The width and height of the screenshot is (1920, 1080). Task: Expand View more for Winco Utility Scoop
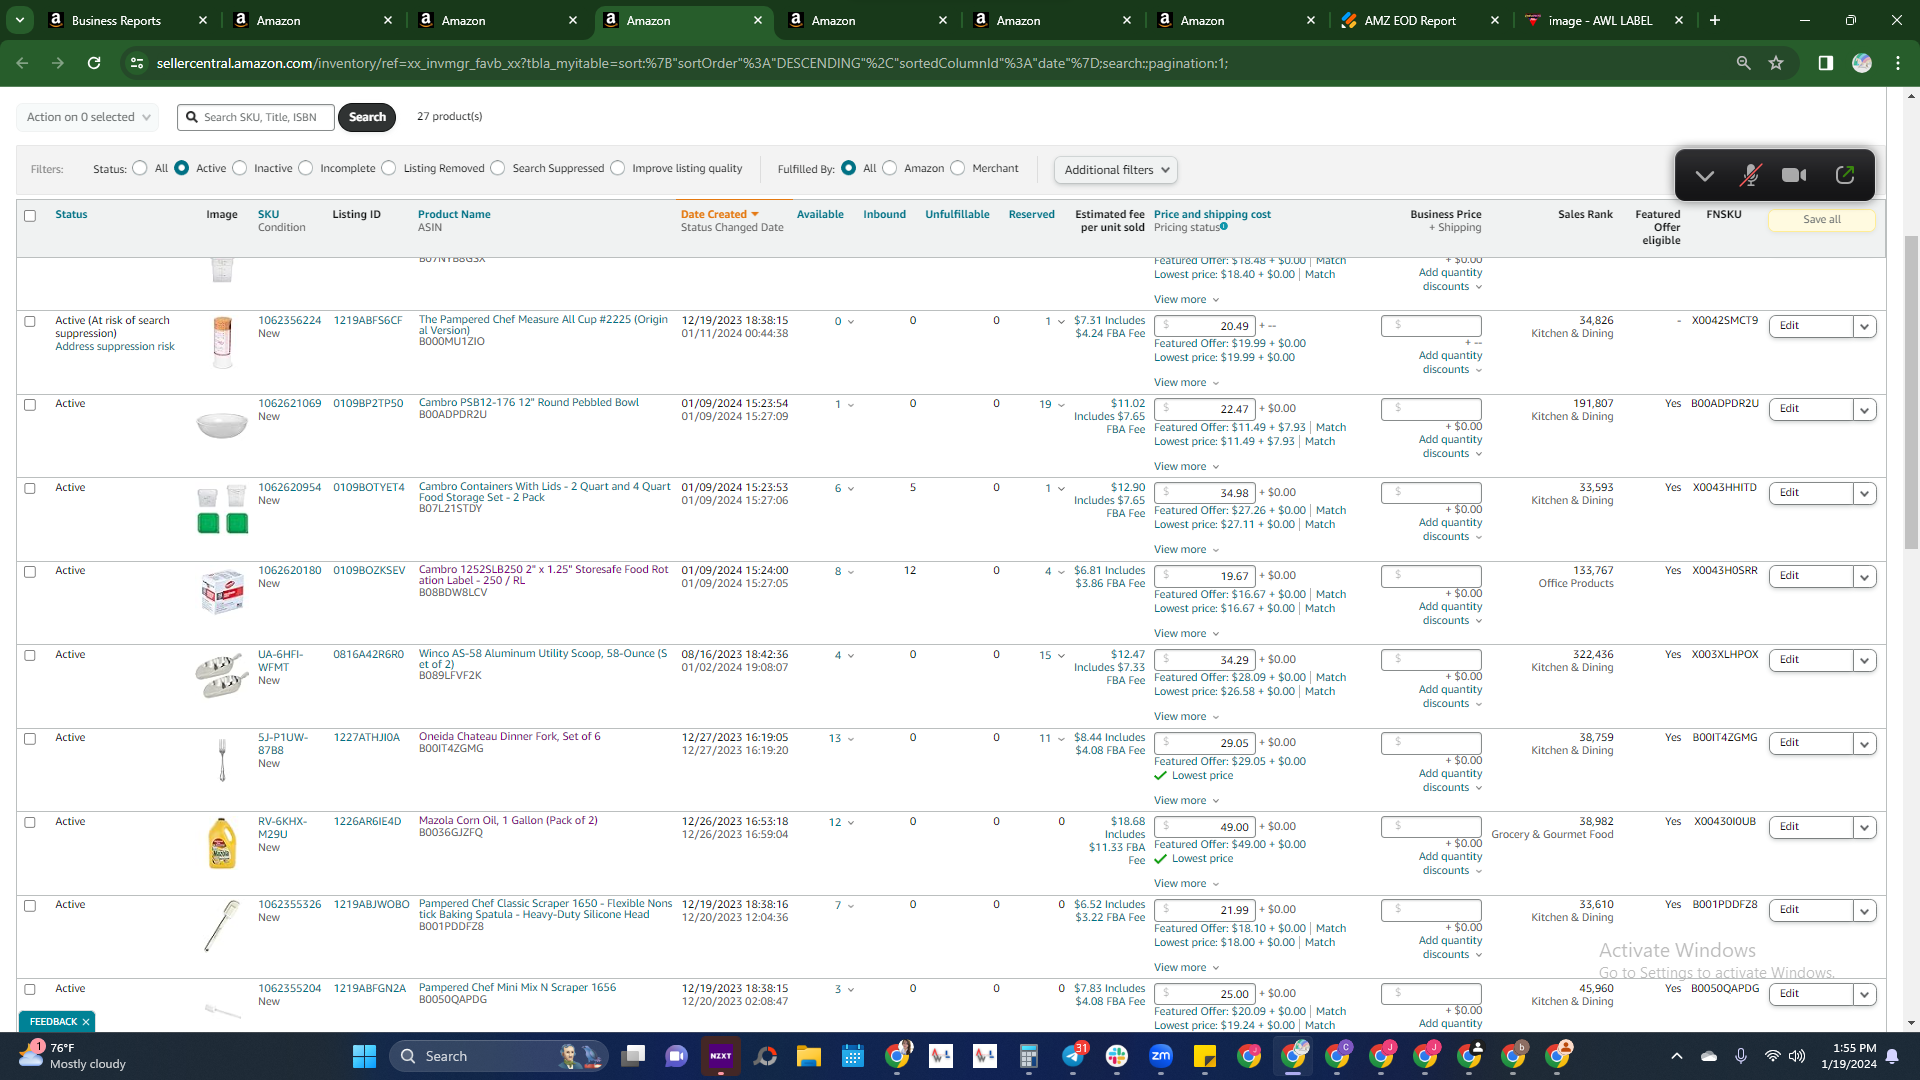point(1187,717)
